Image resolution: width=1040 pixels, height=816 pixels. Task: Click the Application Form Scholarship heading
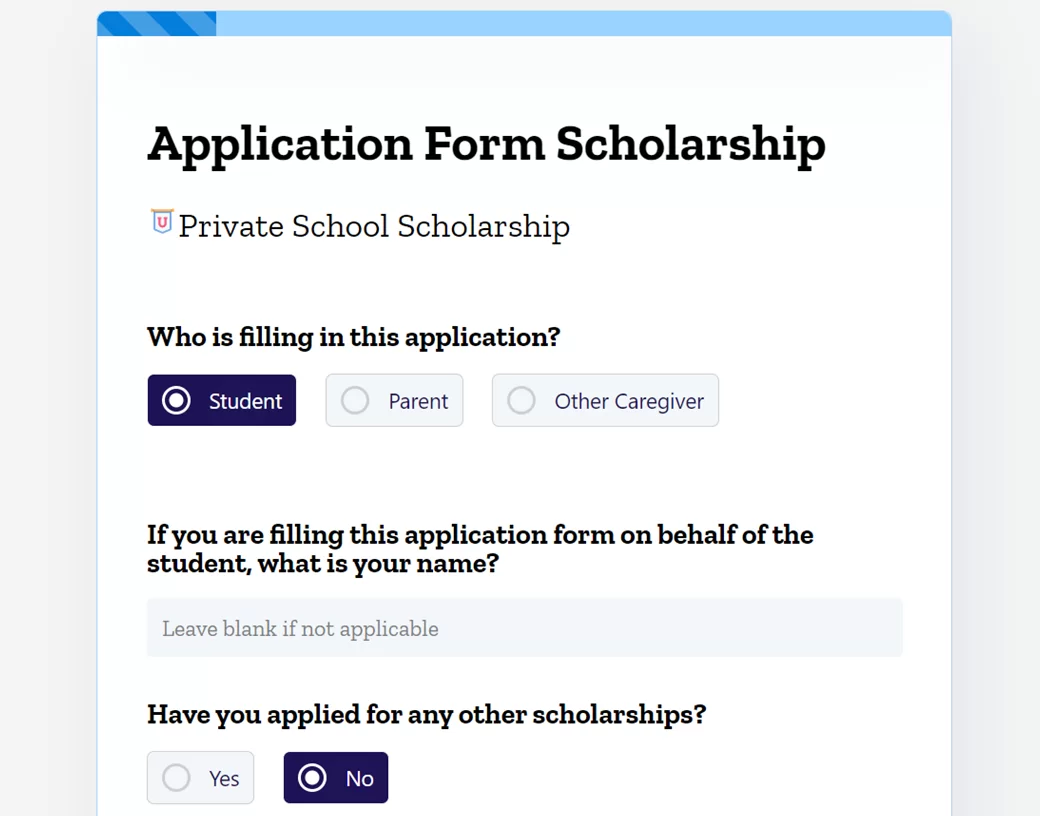point(486,143)
